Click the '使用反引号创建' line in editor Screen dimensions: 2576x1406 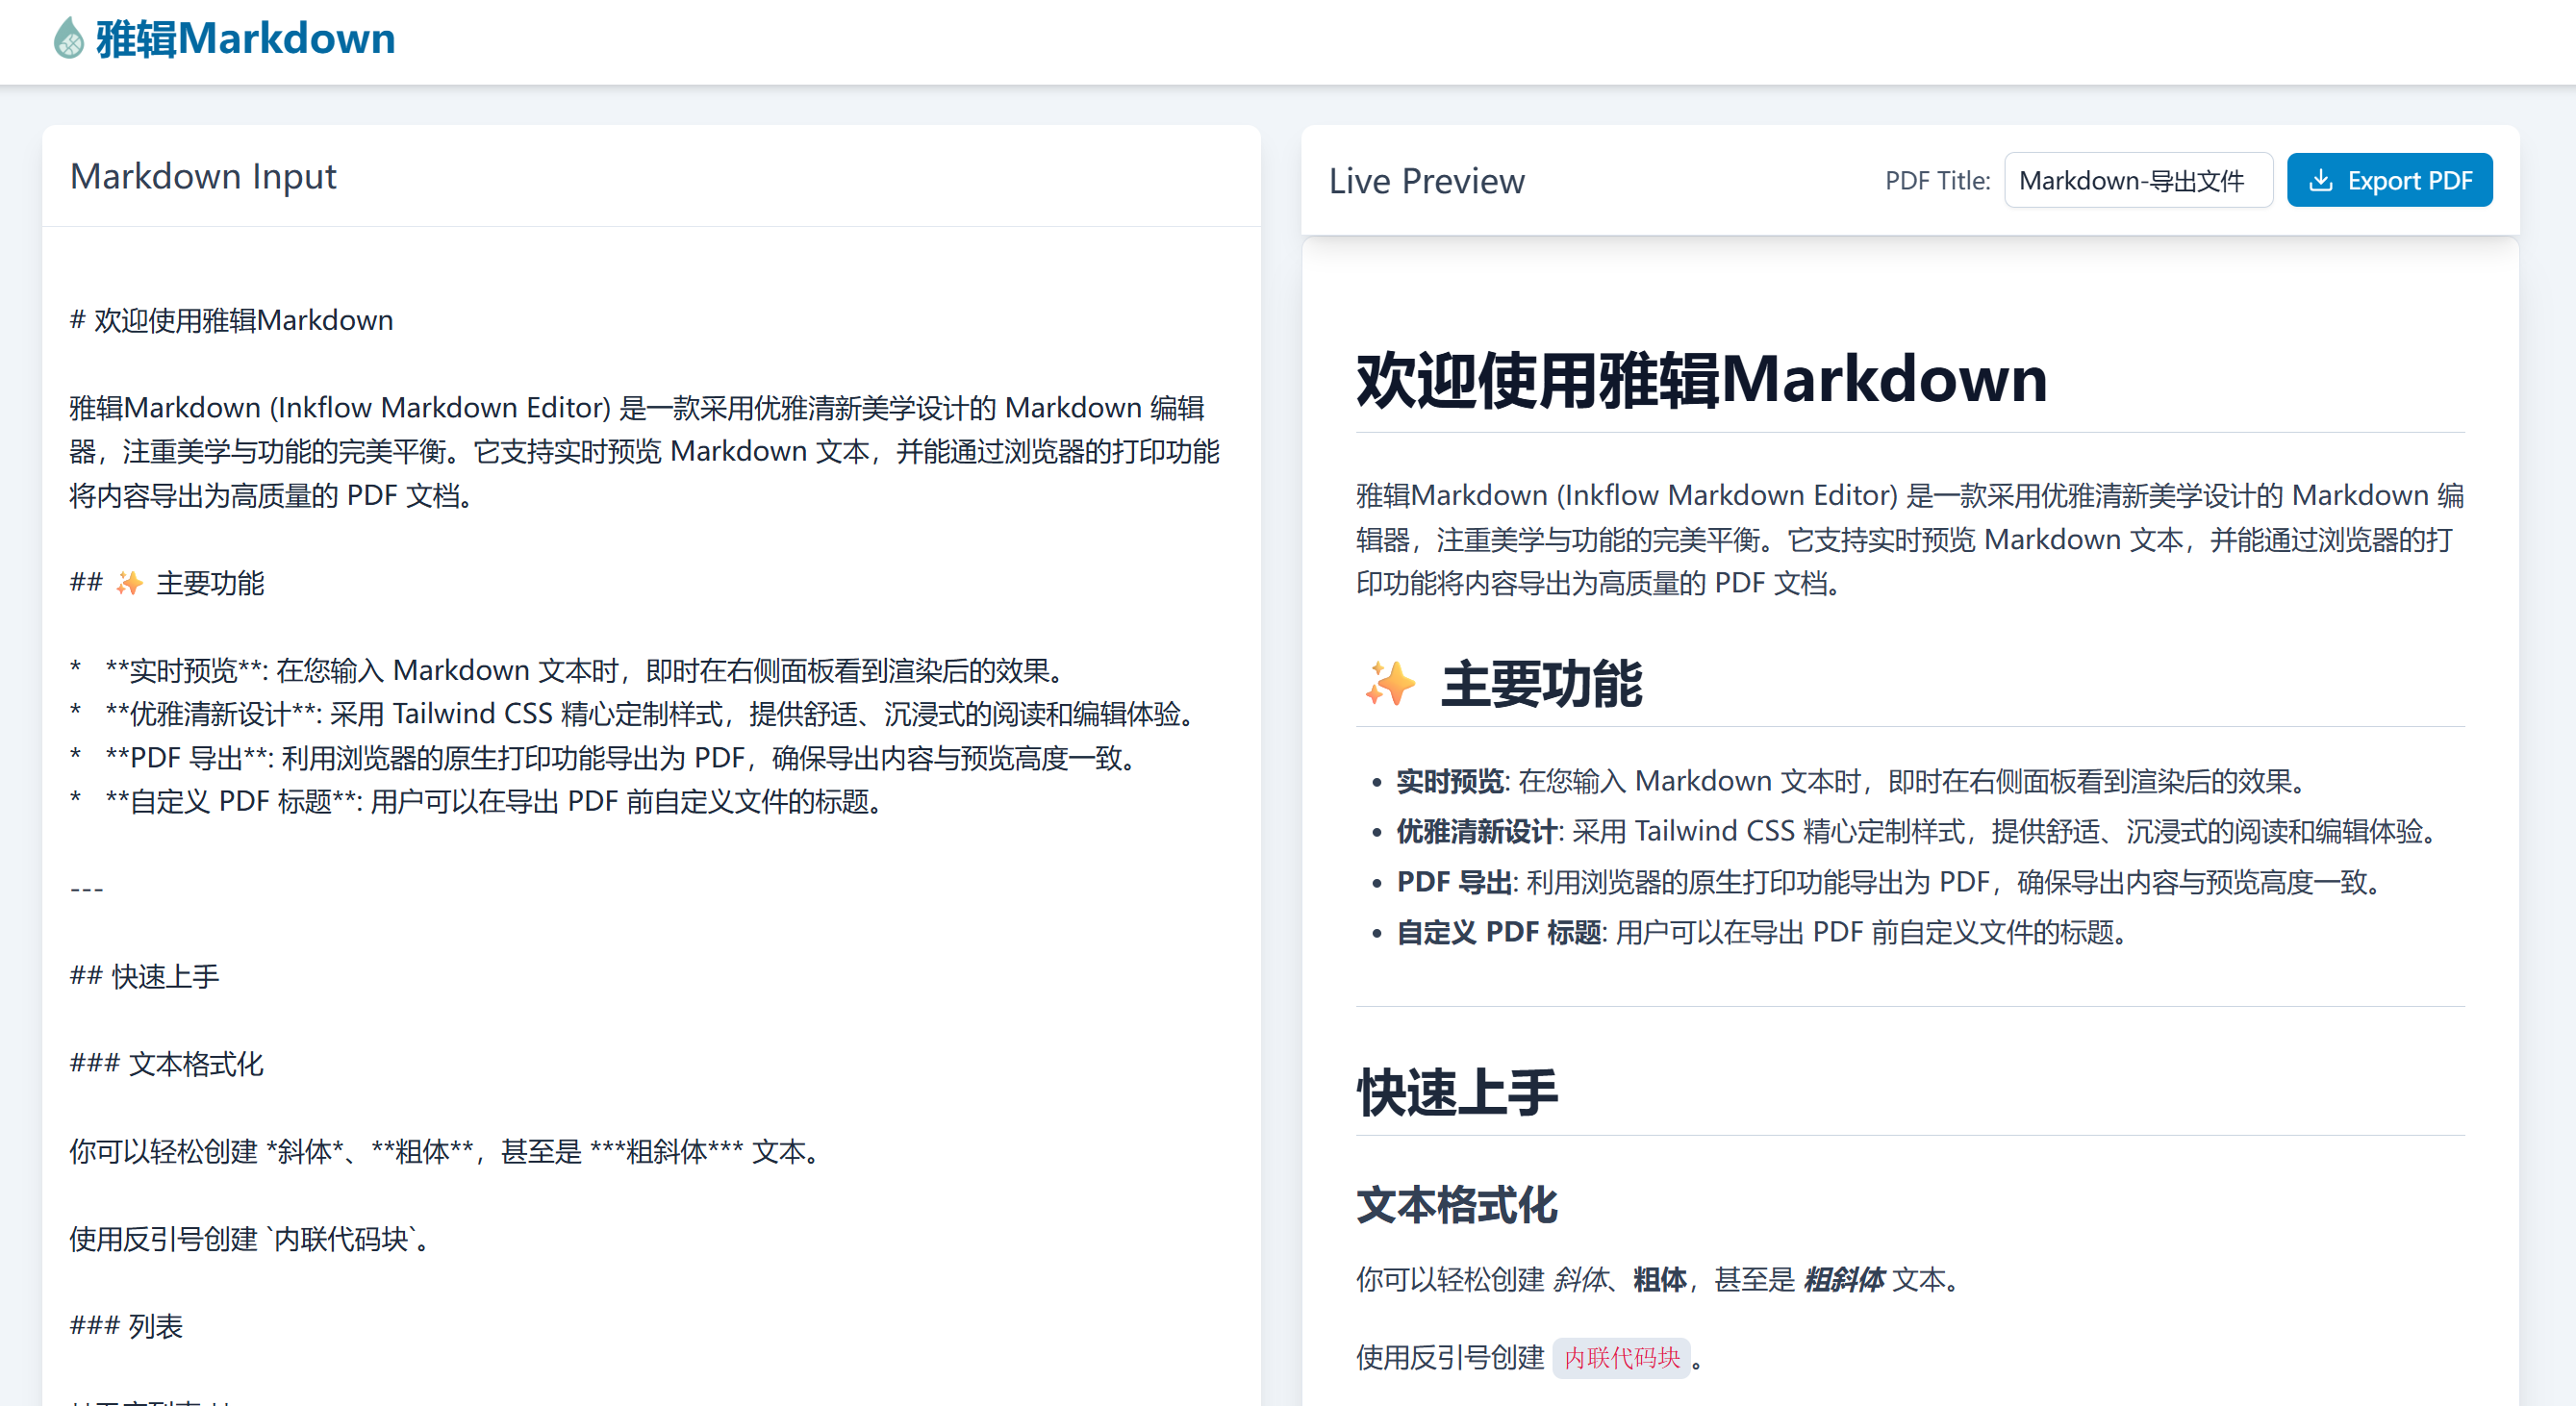click(x=252, y=1239)
